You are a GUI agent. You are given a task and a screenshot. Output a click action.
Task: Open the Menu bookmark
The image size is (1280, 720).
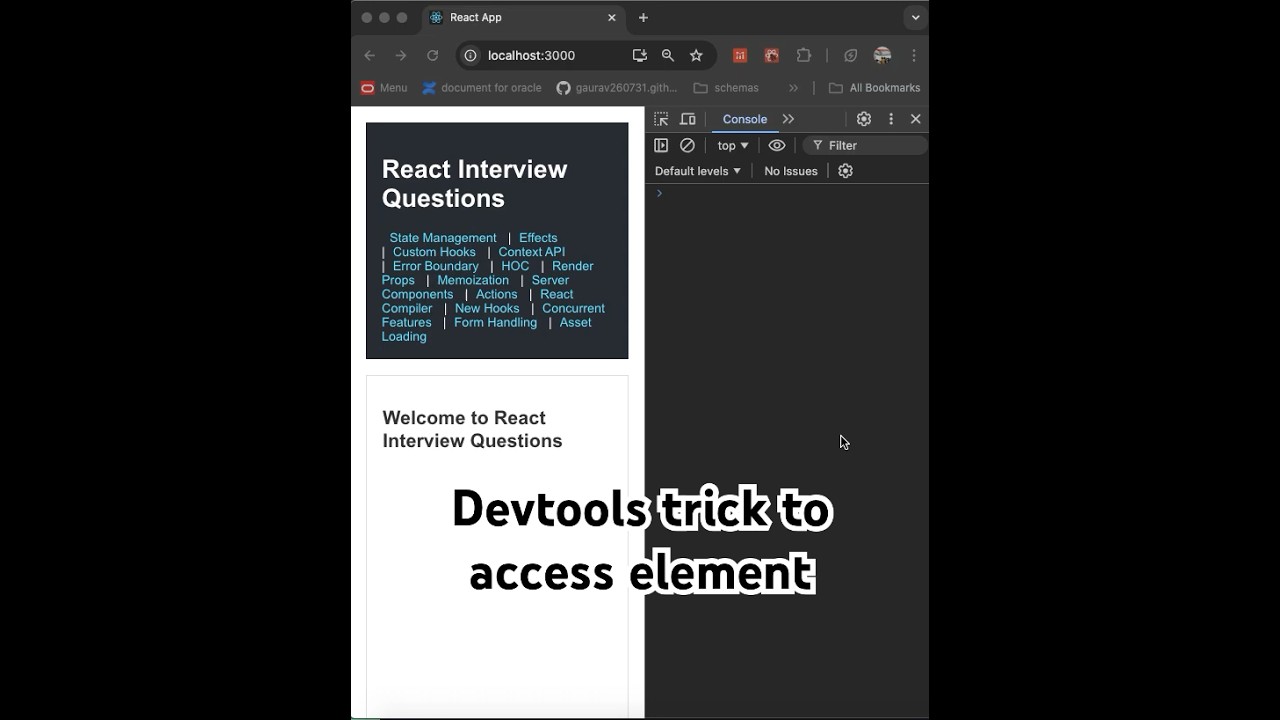384,88
